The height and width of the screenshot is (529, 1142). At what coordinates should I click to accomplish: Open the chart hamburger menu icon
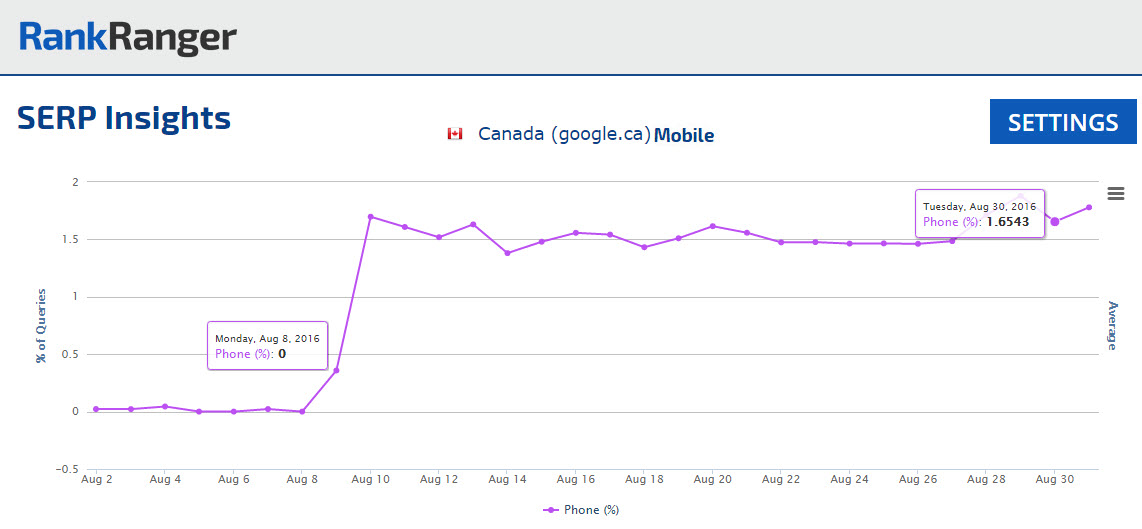(x=1116, y=193)
